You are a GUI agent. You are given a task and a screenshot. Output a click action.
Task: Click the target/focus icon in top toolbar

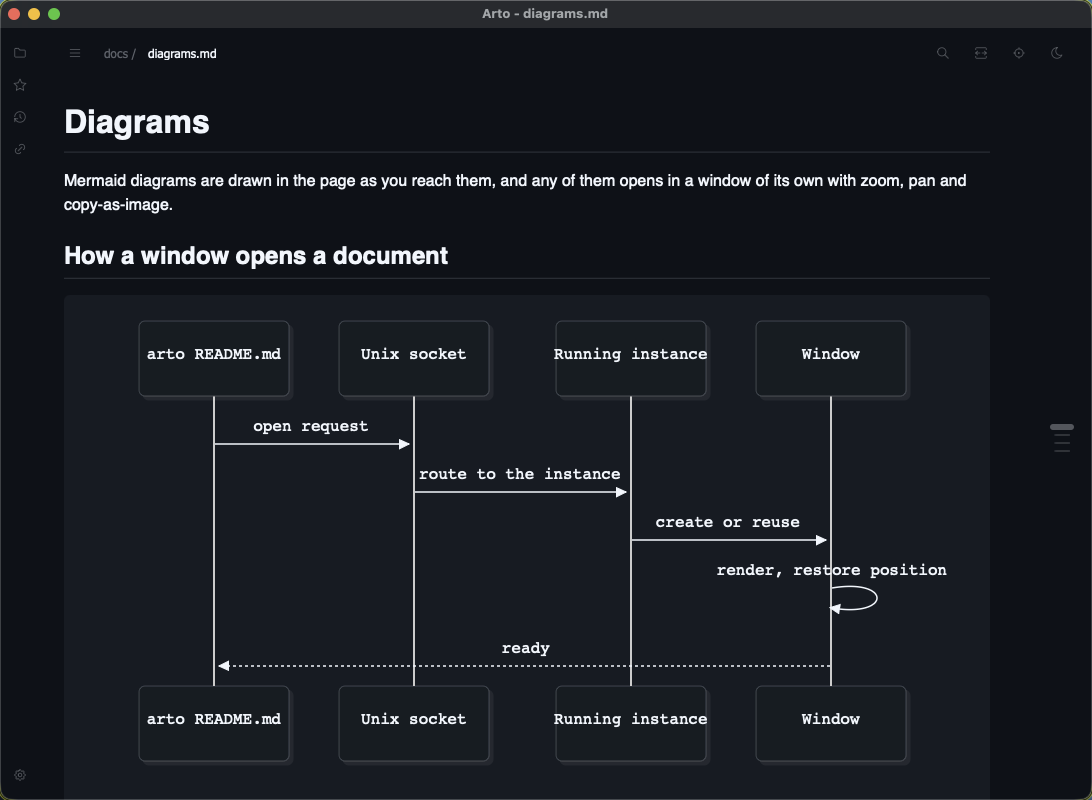(x=1019, y=53)
